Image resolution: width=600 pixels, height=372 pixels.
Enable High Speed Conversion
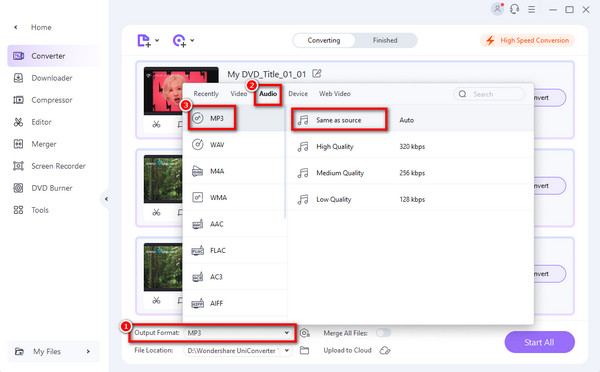(x=528, y=40)
